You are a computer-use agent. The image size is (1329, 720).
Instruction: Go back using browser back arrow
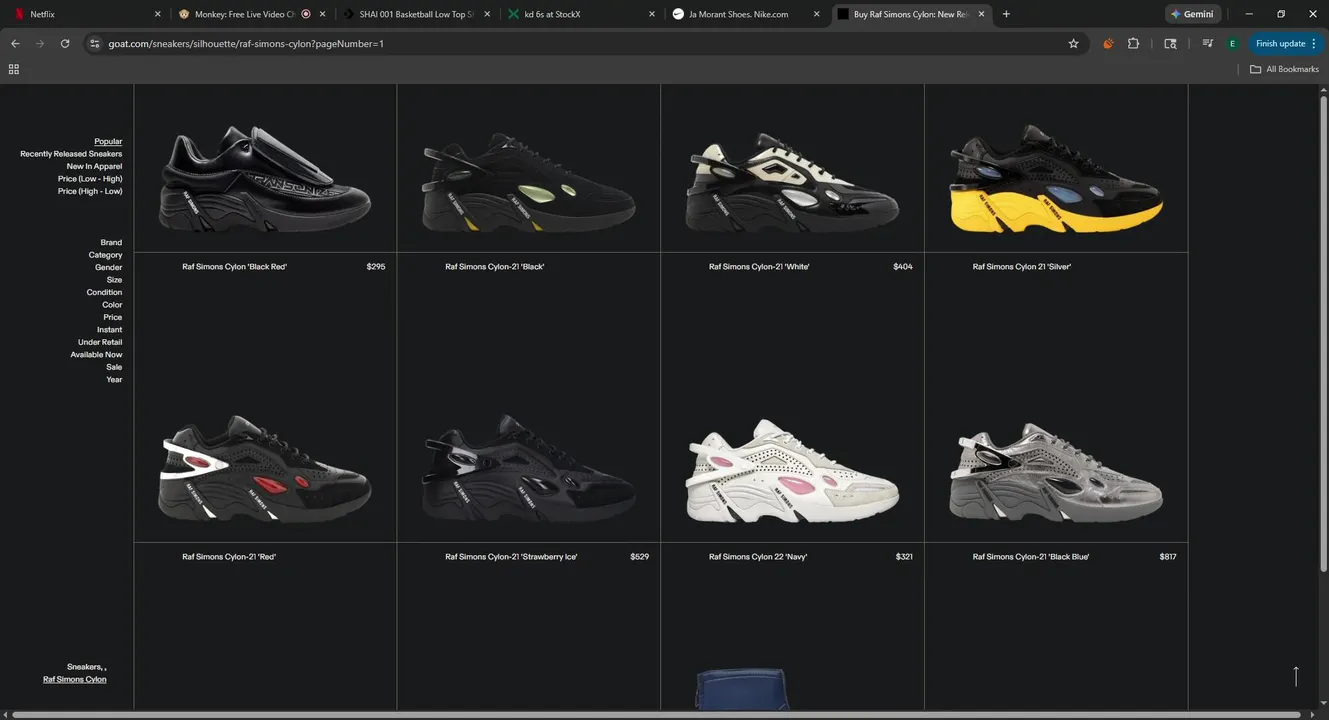point(15,44)
